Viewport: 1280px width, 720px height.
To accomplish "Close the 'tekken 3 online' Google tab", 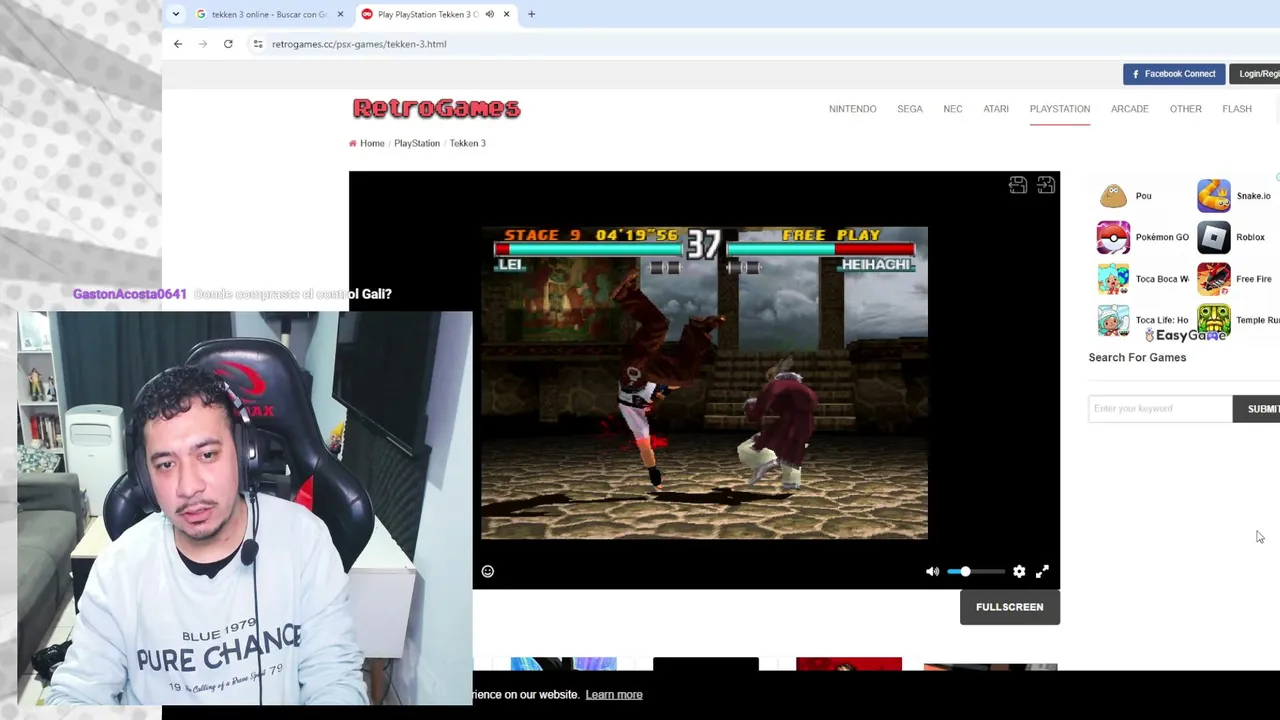I will coord(340,14).
